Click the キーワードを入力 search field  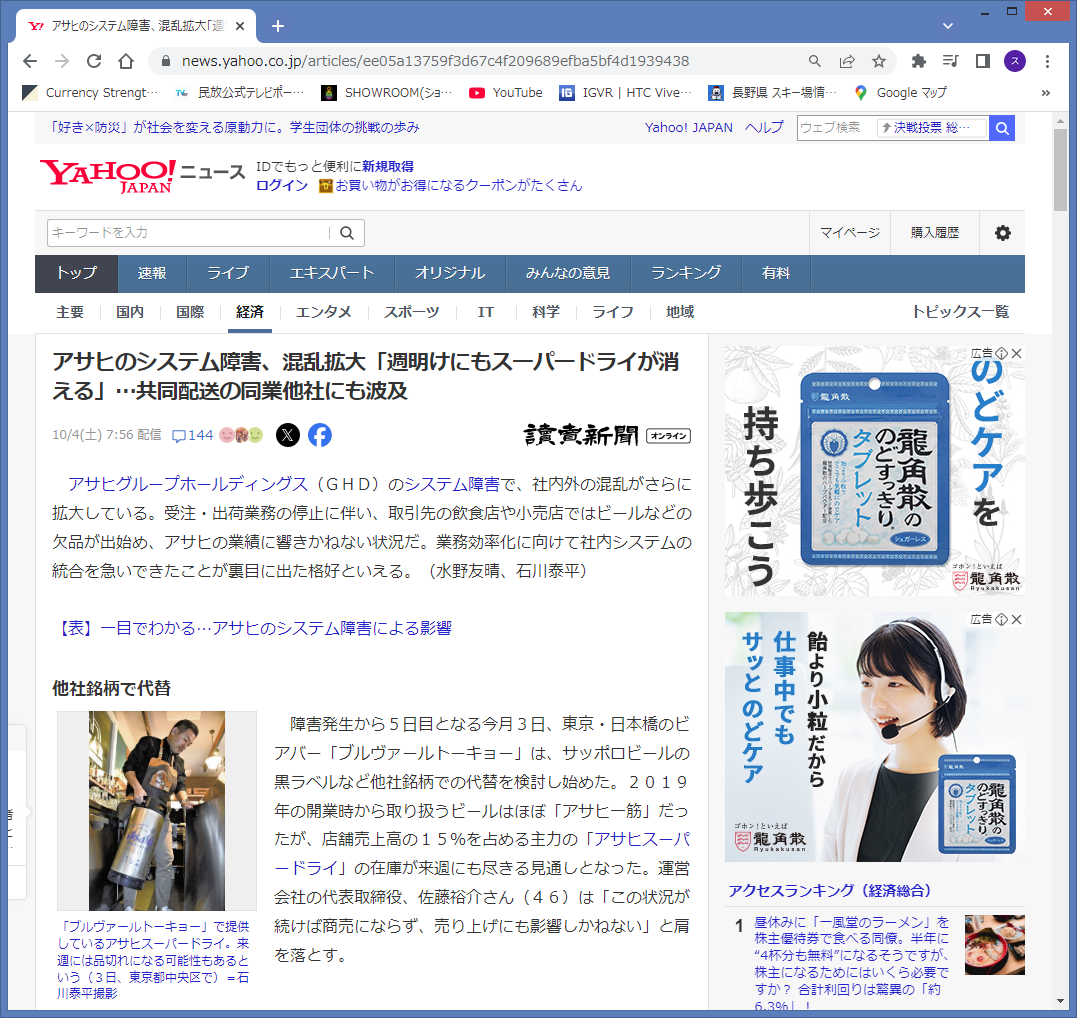pyautogui.click(x=188, y=233)
